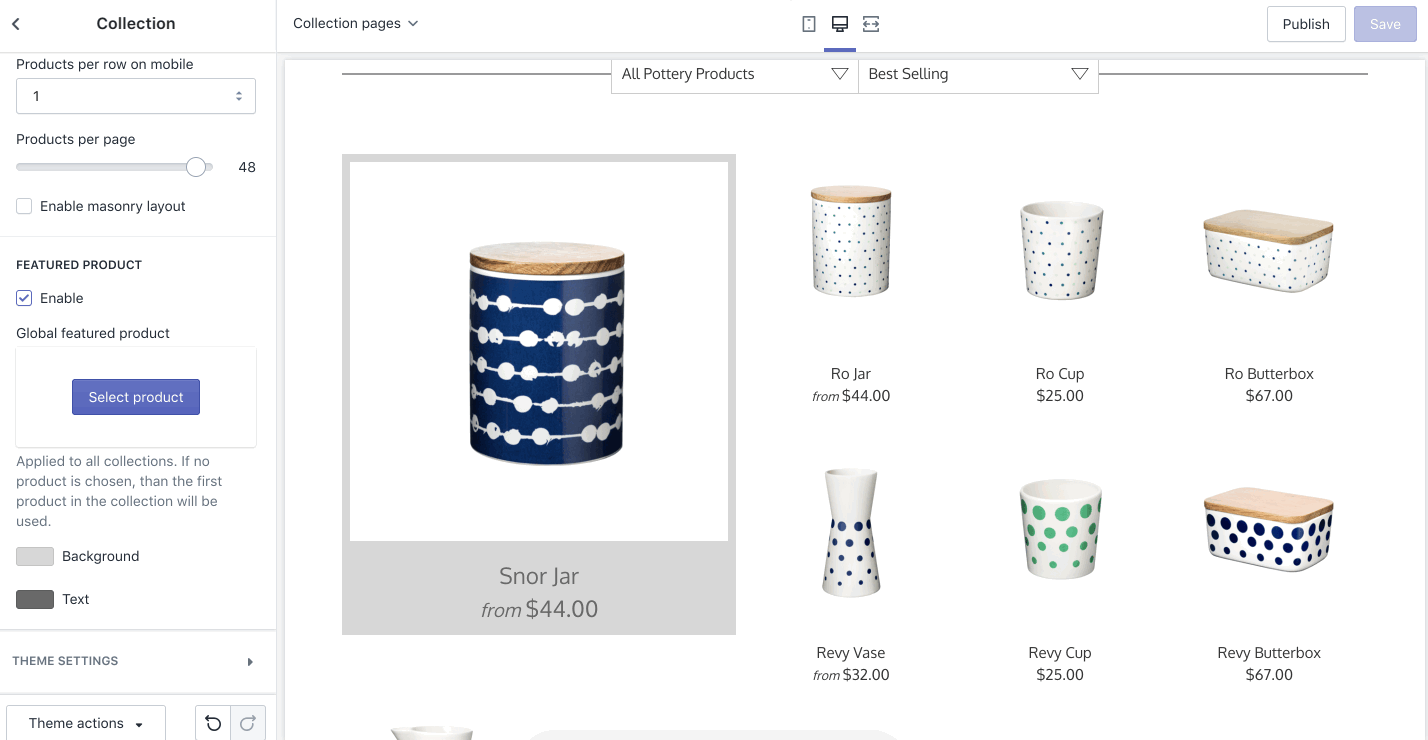The height and width of the screenshot is (740, 1428).
Task: Click the redo arrow button
Action: (248, 723)
